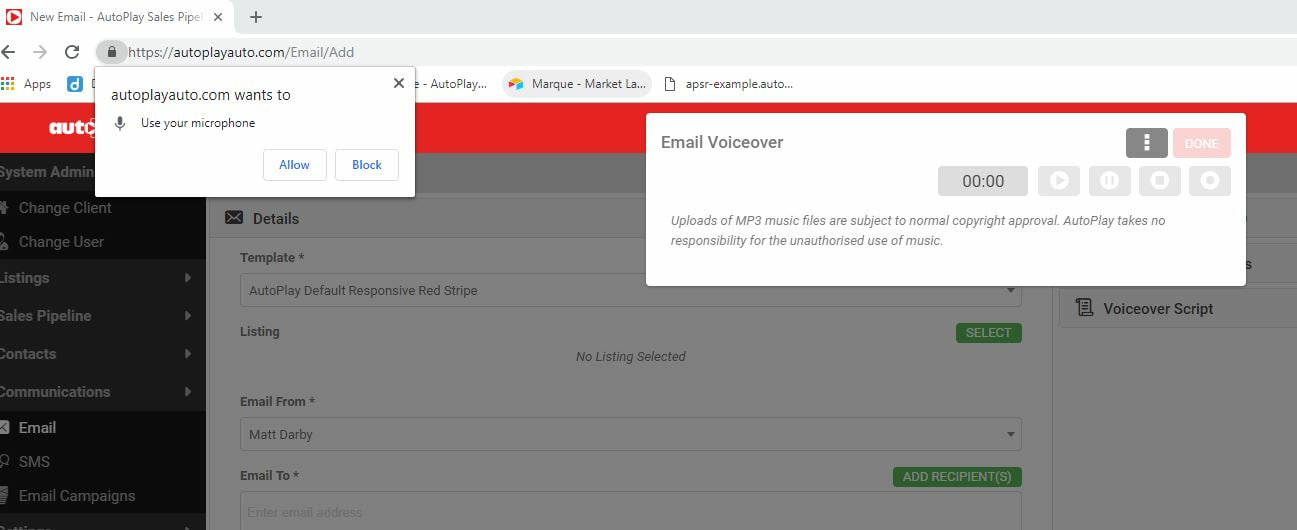Open Email in the sidebar

37,428
